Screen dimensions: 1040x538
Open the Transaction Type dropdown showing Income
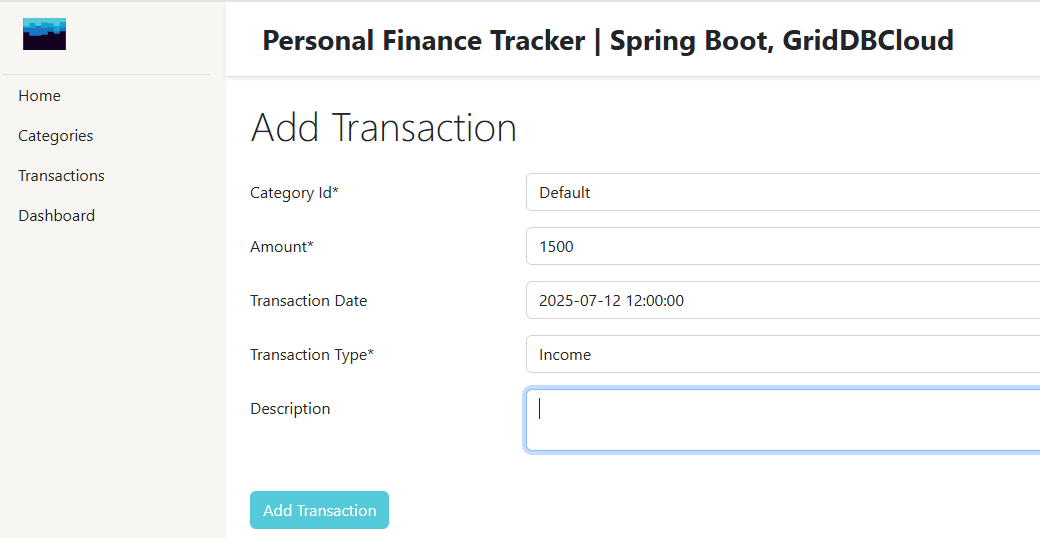pyautogui.click(x=782, y=355)
